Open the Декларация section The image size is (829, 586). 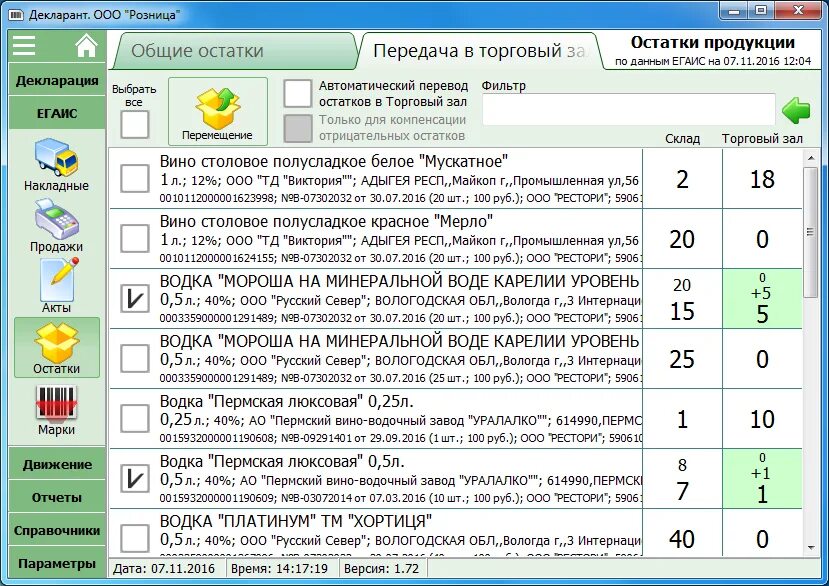click(x=56, y=80)
